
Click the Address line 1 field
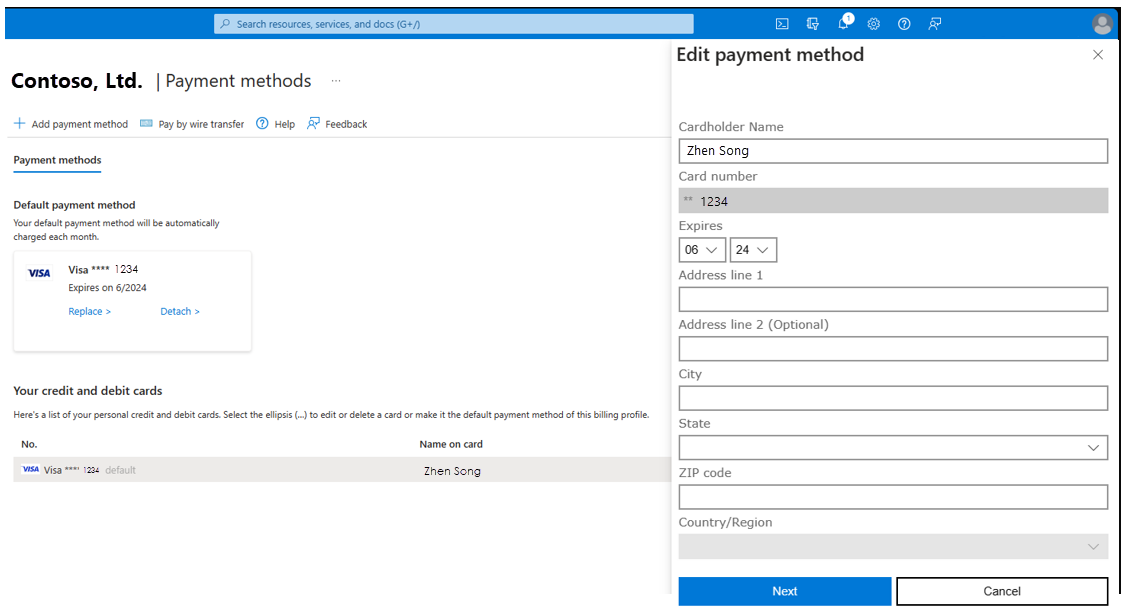tap(893, 299)
